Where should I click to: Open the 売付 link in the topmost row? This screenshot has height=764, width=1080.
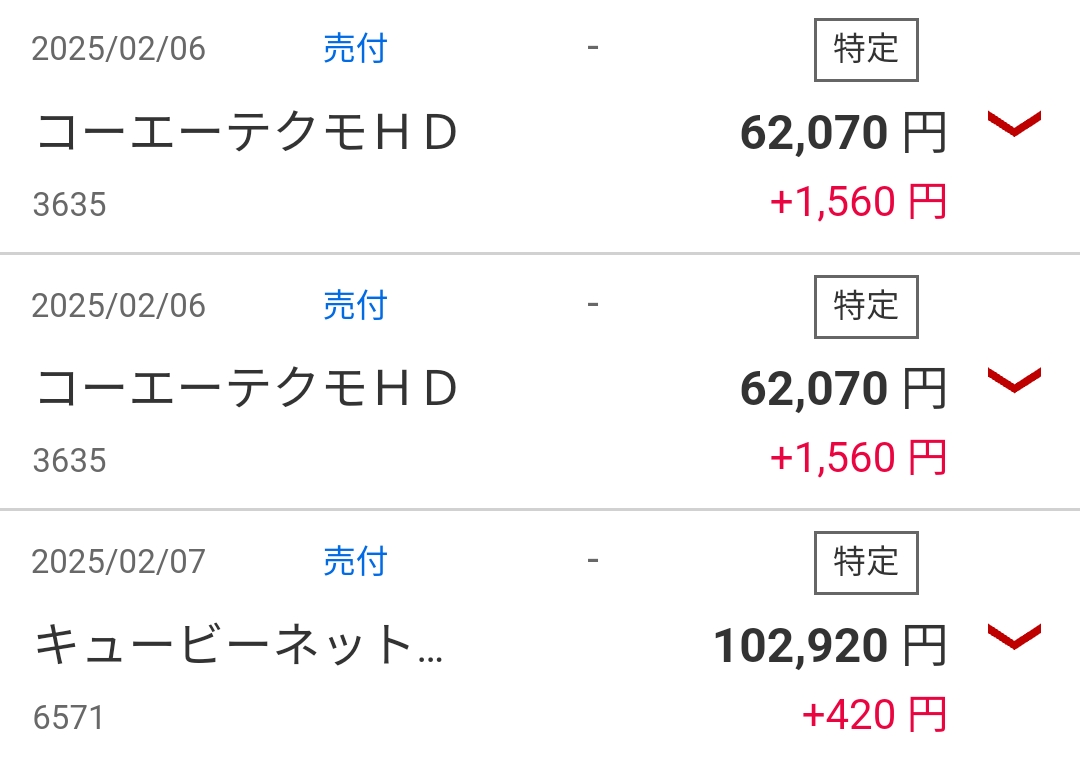(355, 49)
